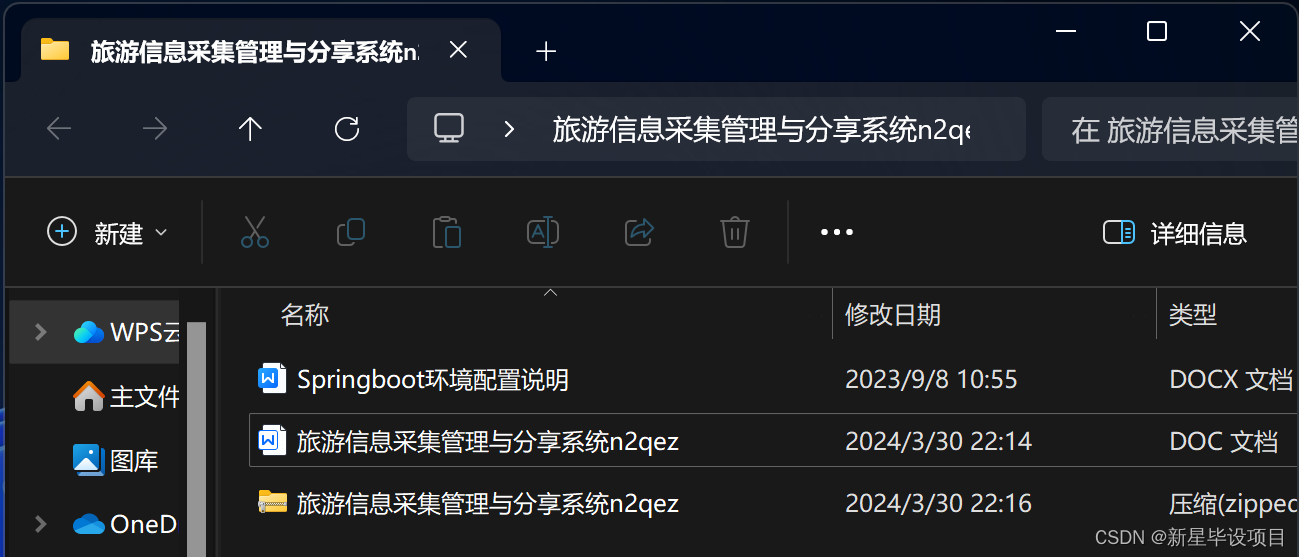Open the three-dots more options menu
The image size is (1299, 557).
[x=837, y=233]
